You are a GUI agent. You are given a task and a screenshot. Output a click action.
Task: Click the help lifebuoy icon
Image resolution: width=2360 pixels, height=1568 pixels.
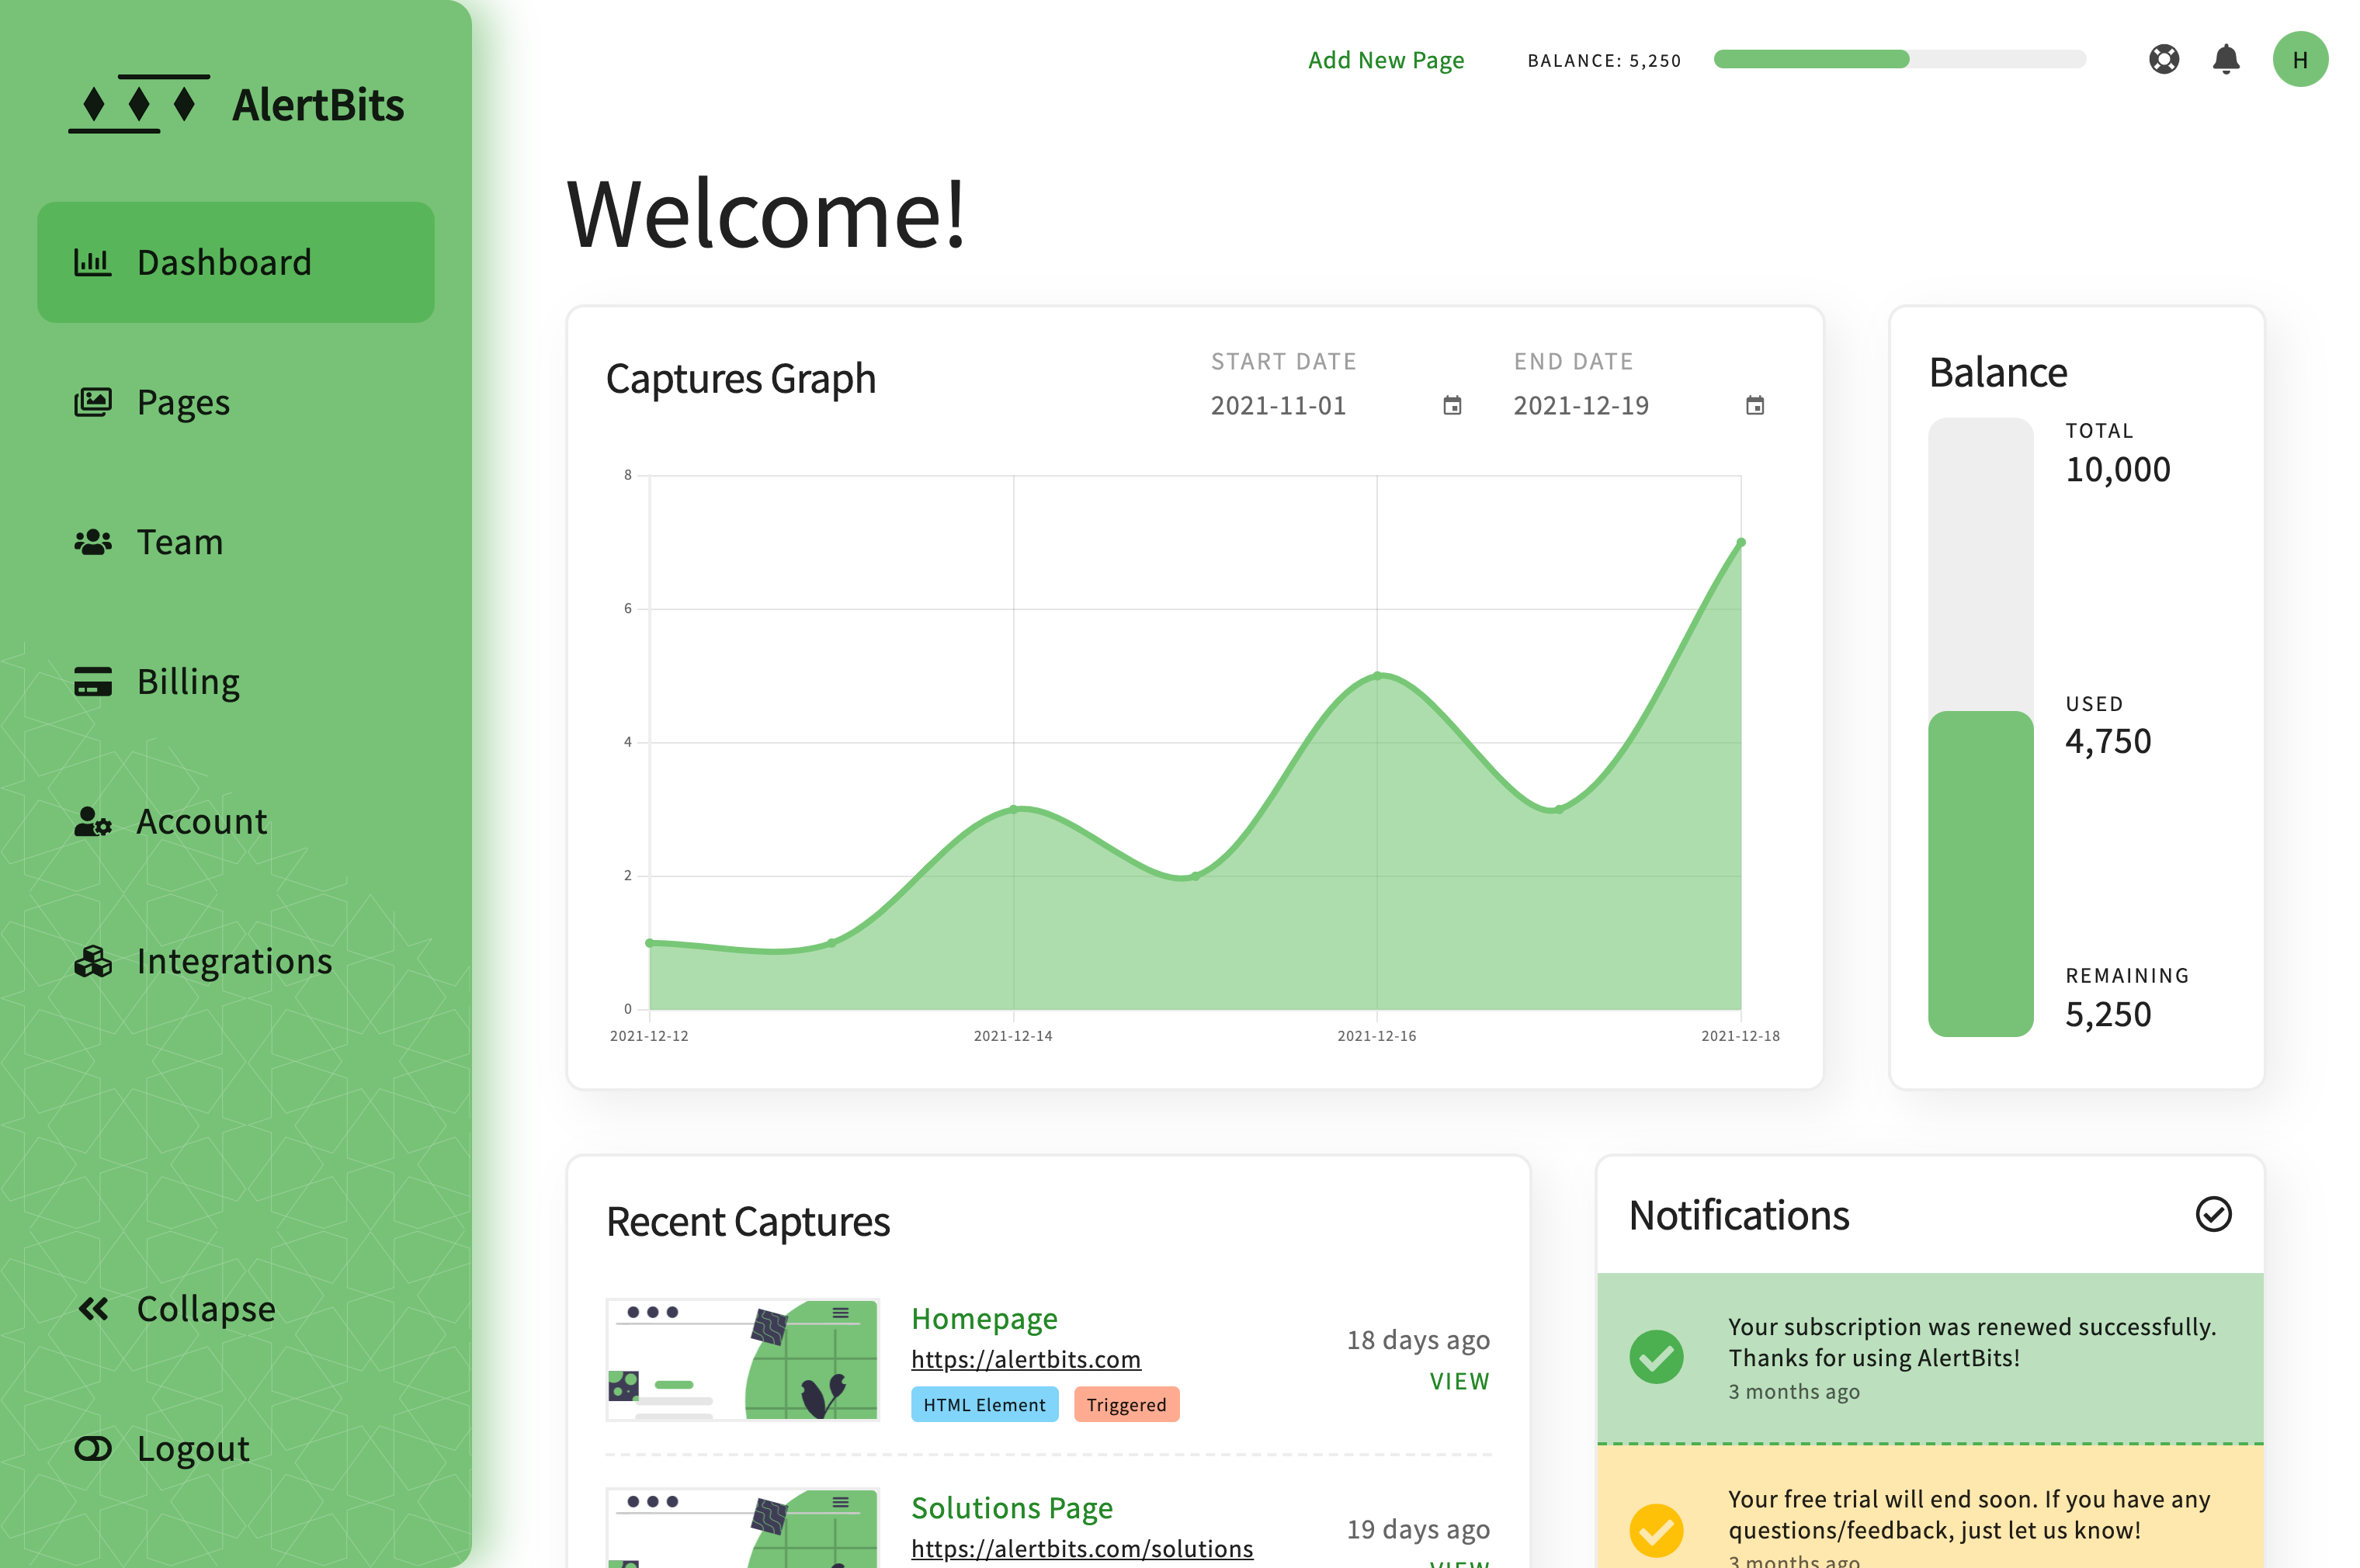click(2163, 59)
